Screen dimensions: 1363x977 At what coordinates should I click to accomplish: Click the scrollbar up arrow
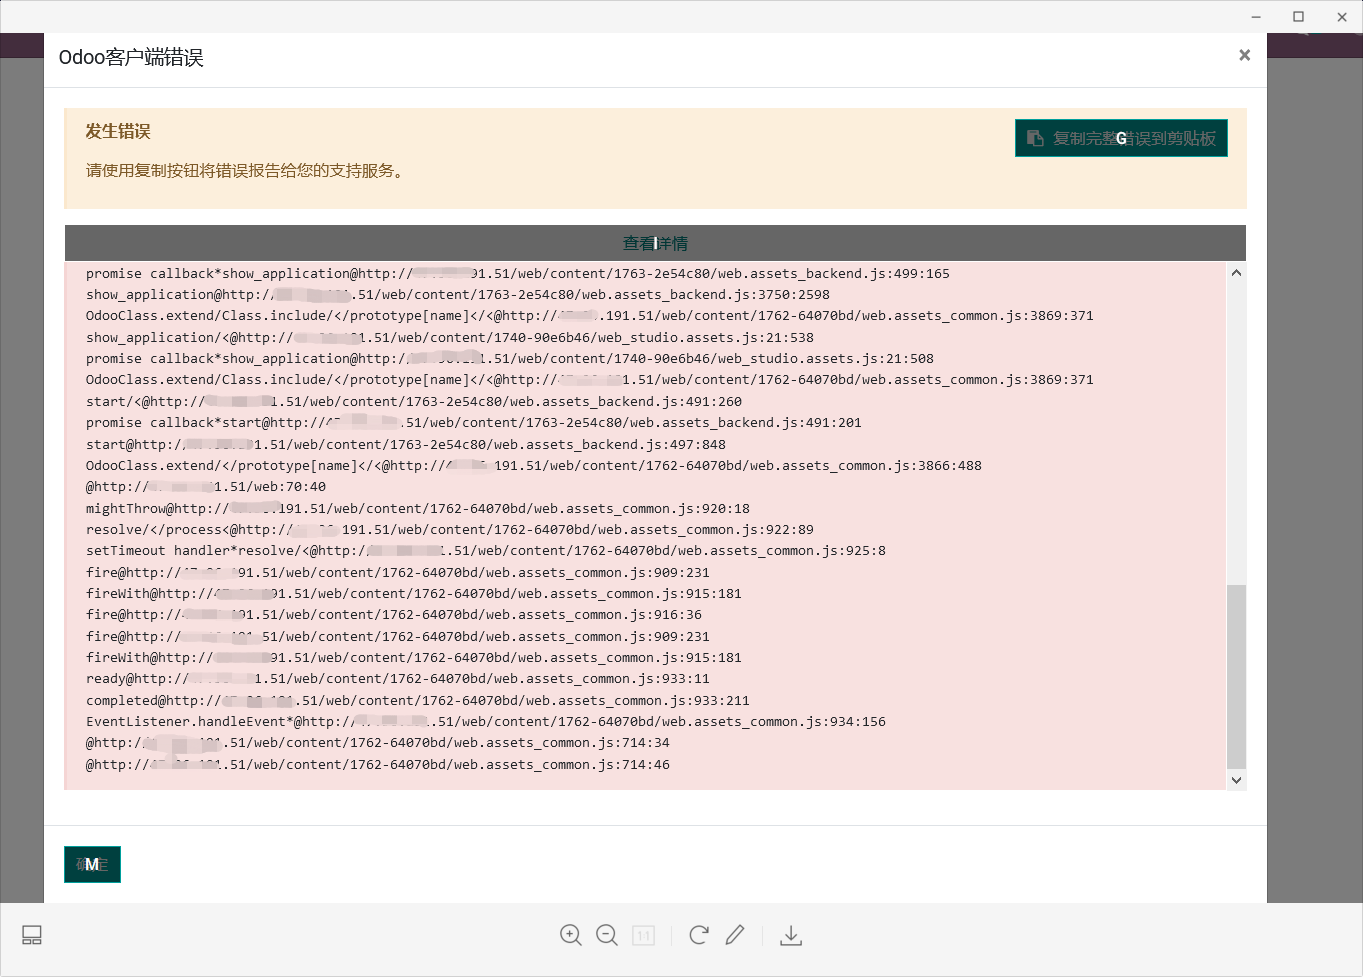[x=1236, y=271]
